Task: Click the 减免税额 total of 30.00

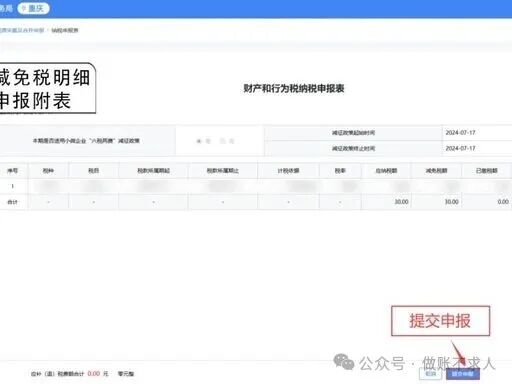Action: click(452, 202)
